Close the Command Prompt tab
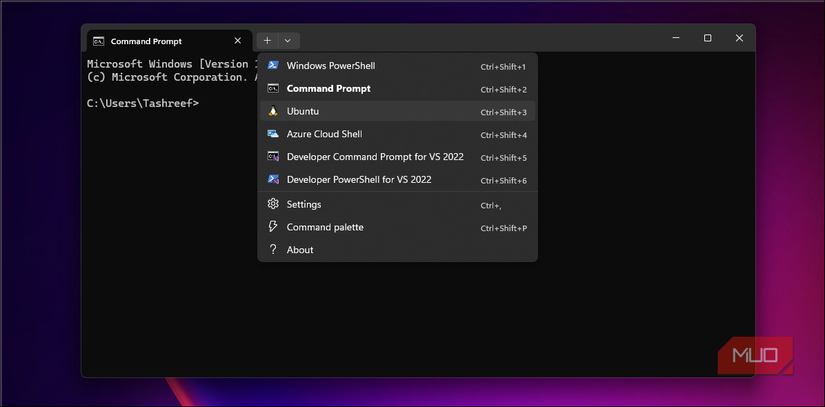 [x=237, y=41]
